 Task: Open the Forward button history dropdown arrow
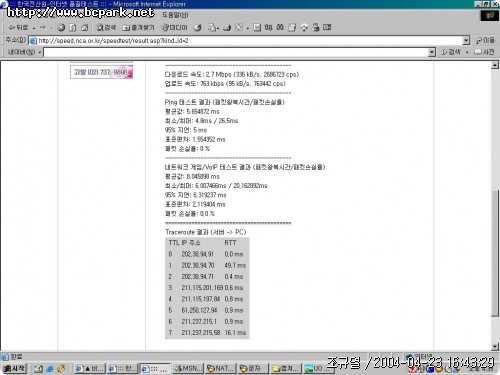pos(52,28)
